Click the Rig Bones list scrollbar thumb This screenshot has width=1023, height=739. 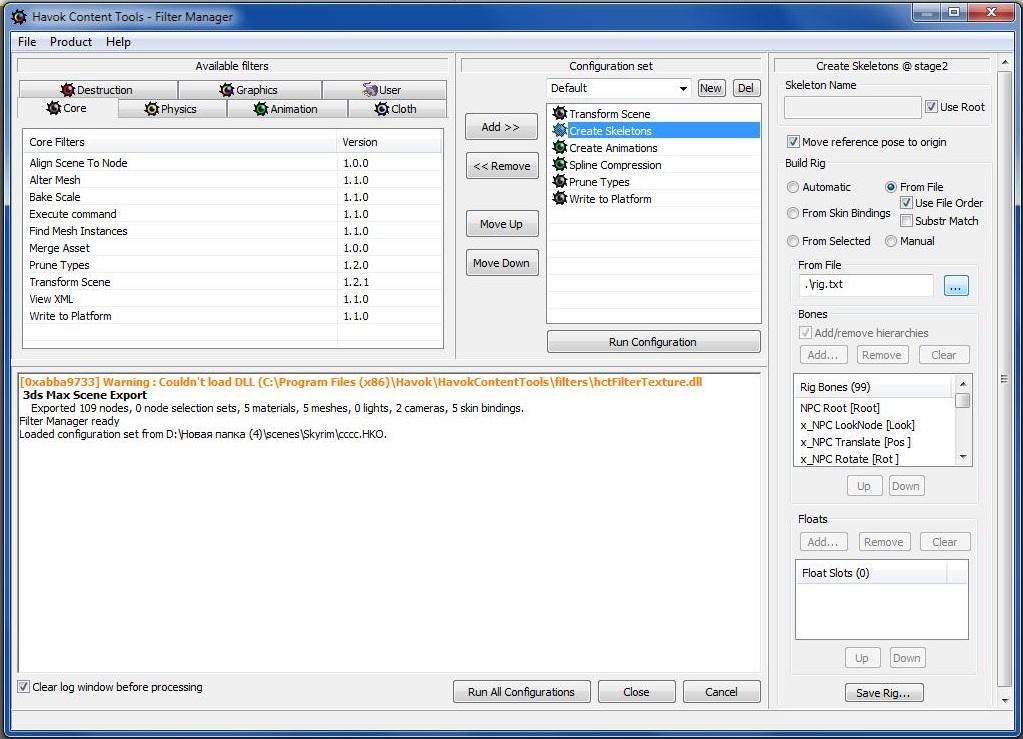[x=962, y=400]
